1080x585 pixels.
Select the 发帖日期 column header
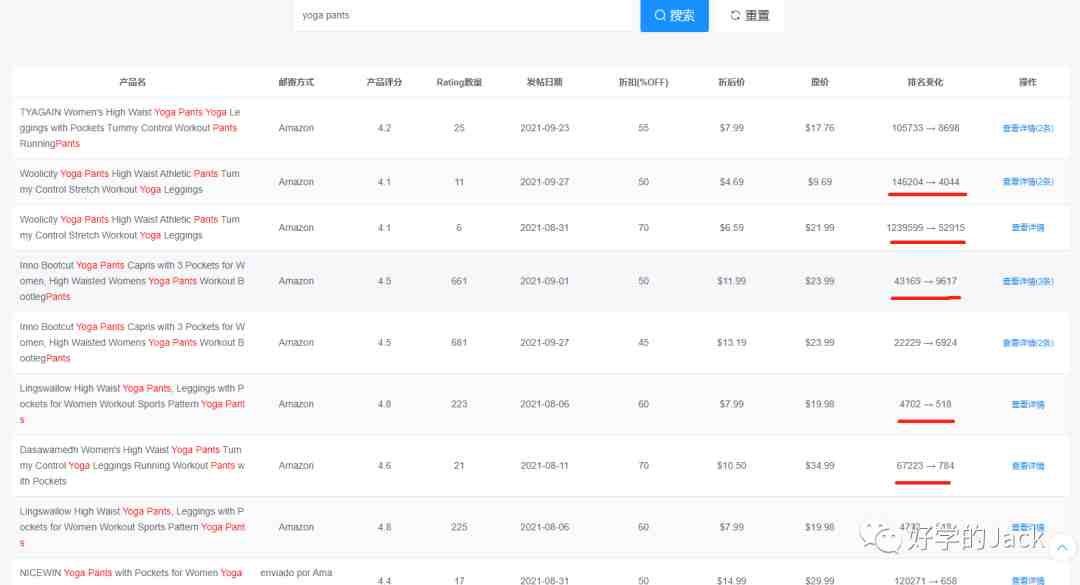pyautogui.click(x=545, y=82)
